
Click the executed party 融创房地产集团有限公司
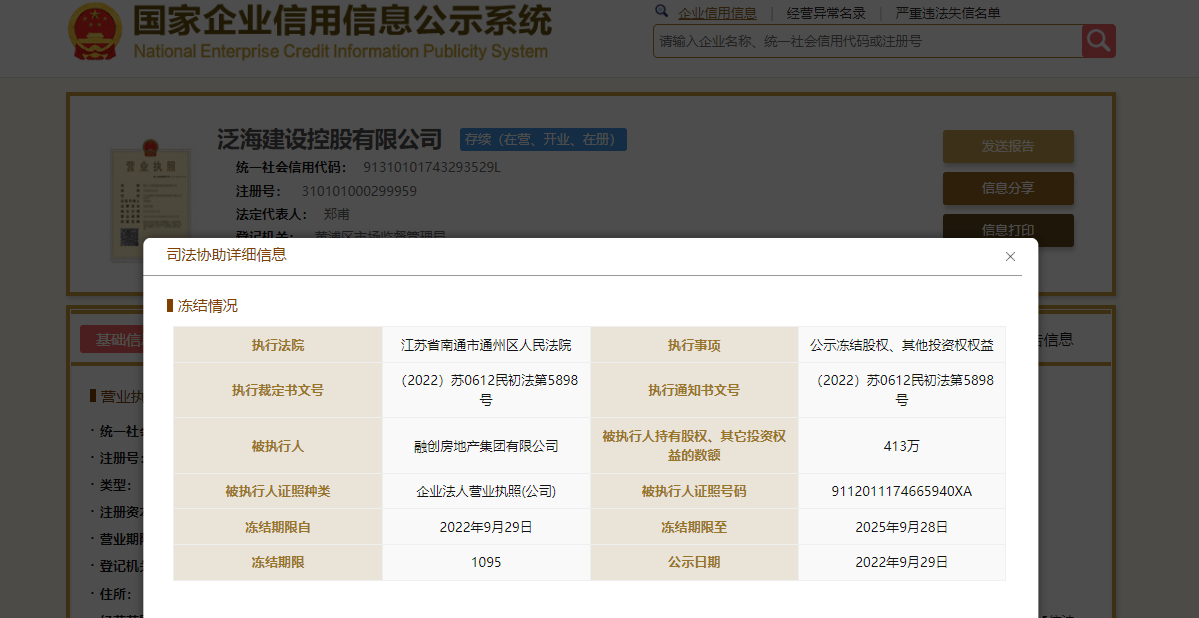(x=486, y=446)
